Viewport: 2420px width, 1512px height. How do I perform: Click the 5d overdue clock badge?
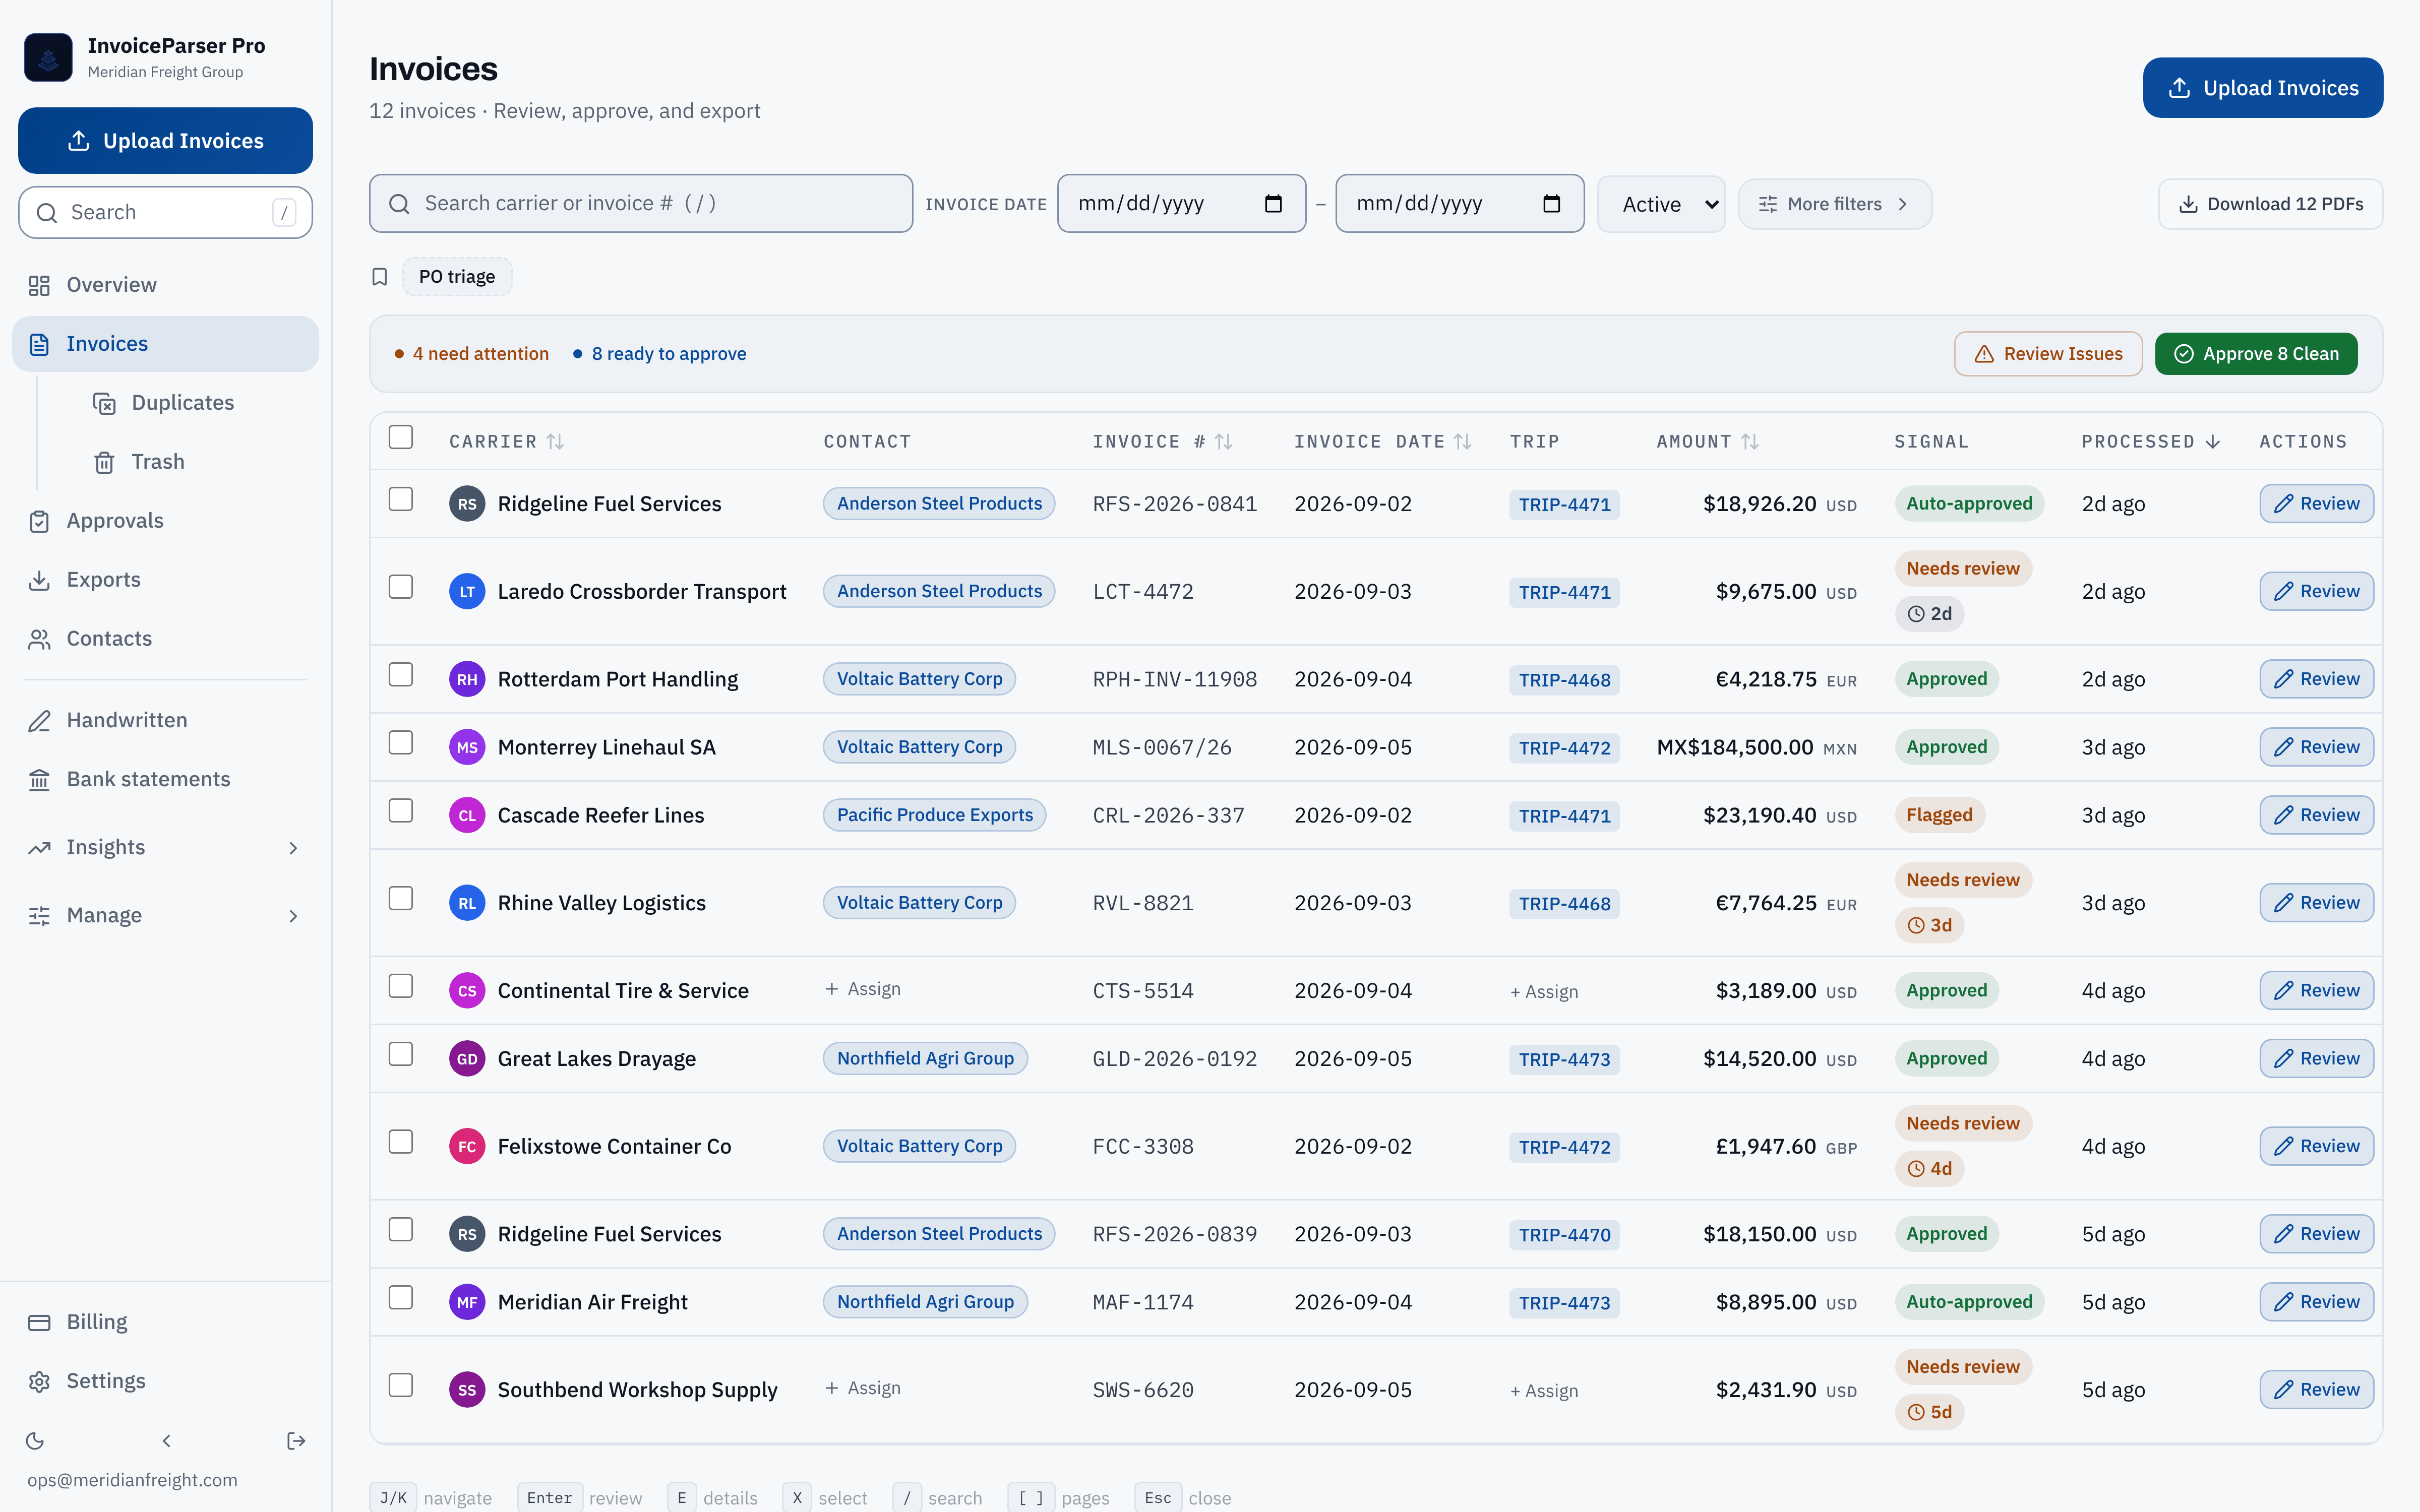[x=1929, y=1412]
